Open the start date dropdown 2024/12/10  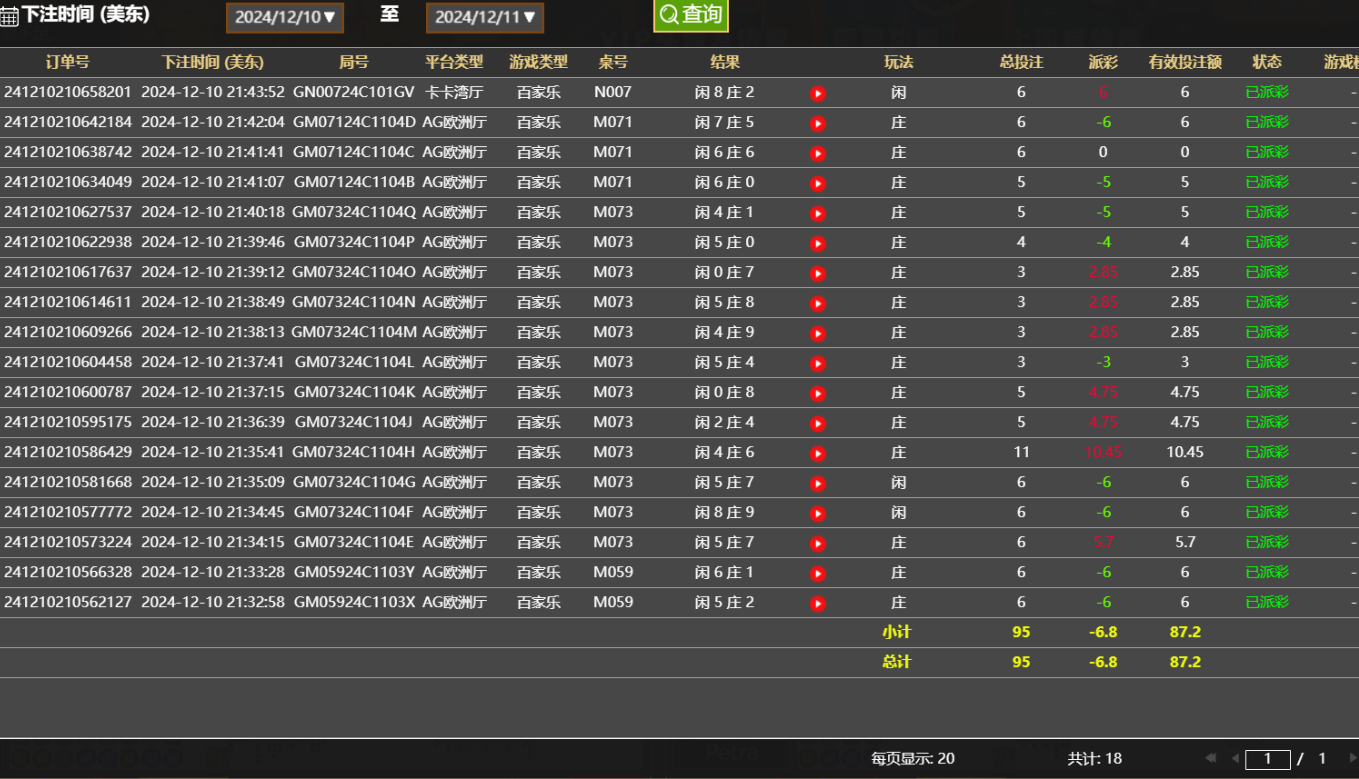[285, 17]
